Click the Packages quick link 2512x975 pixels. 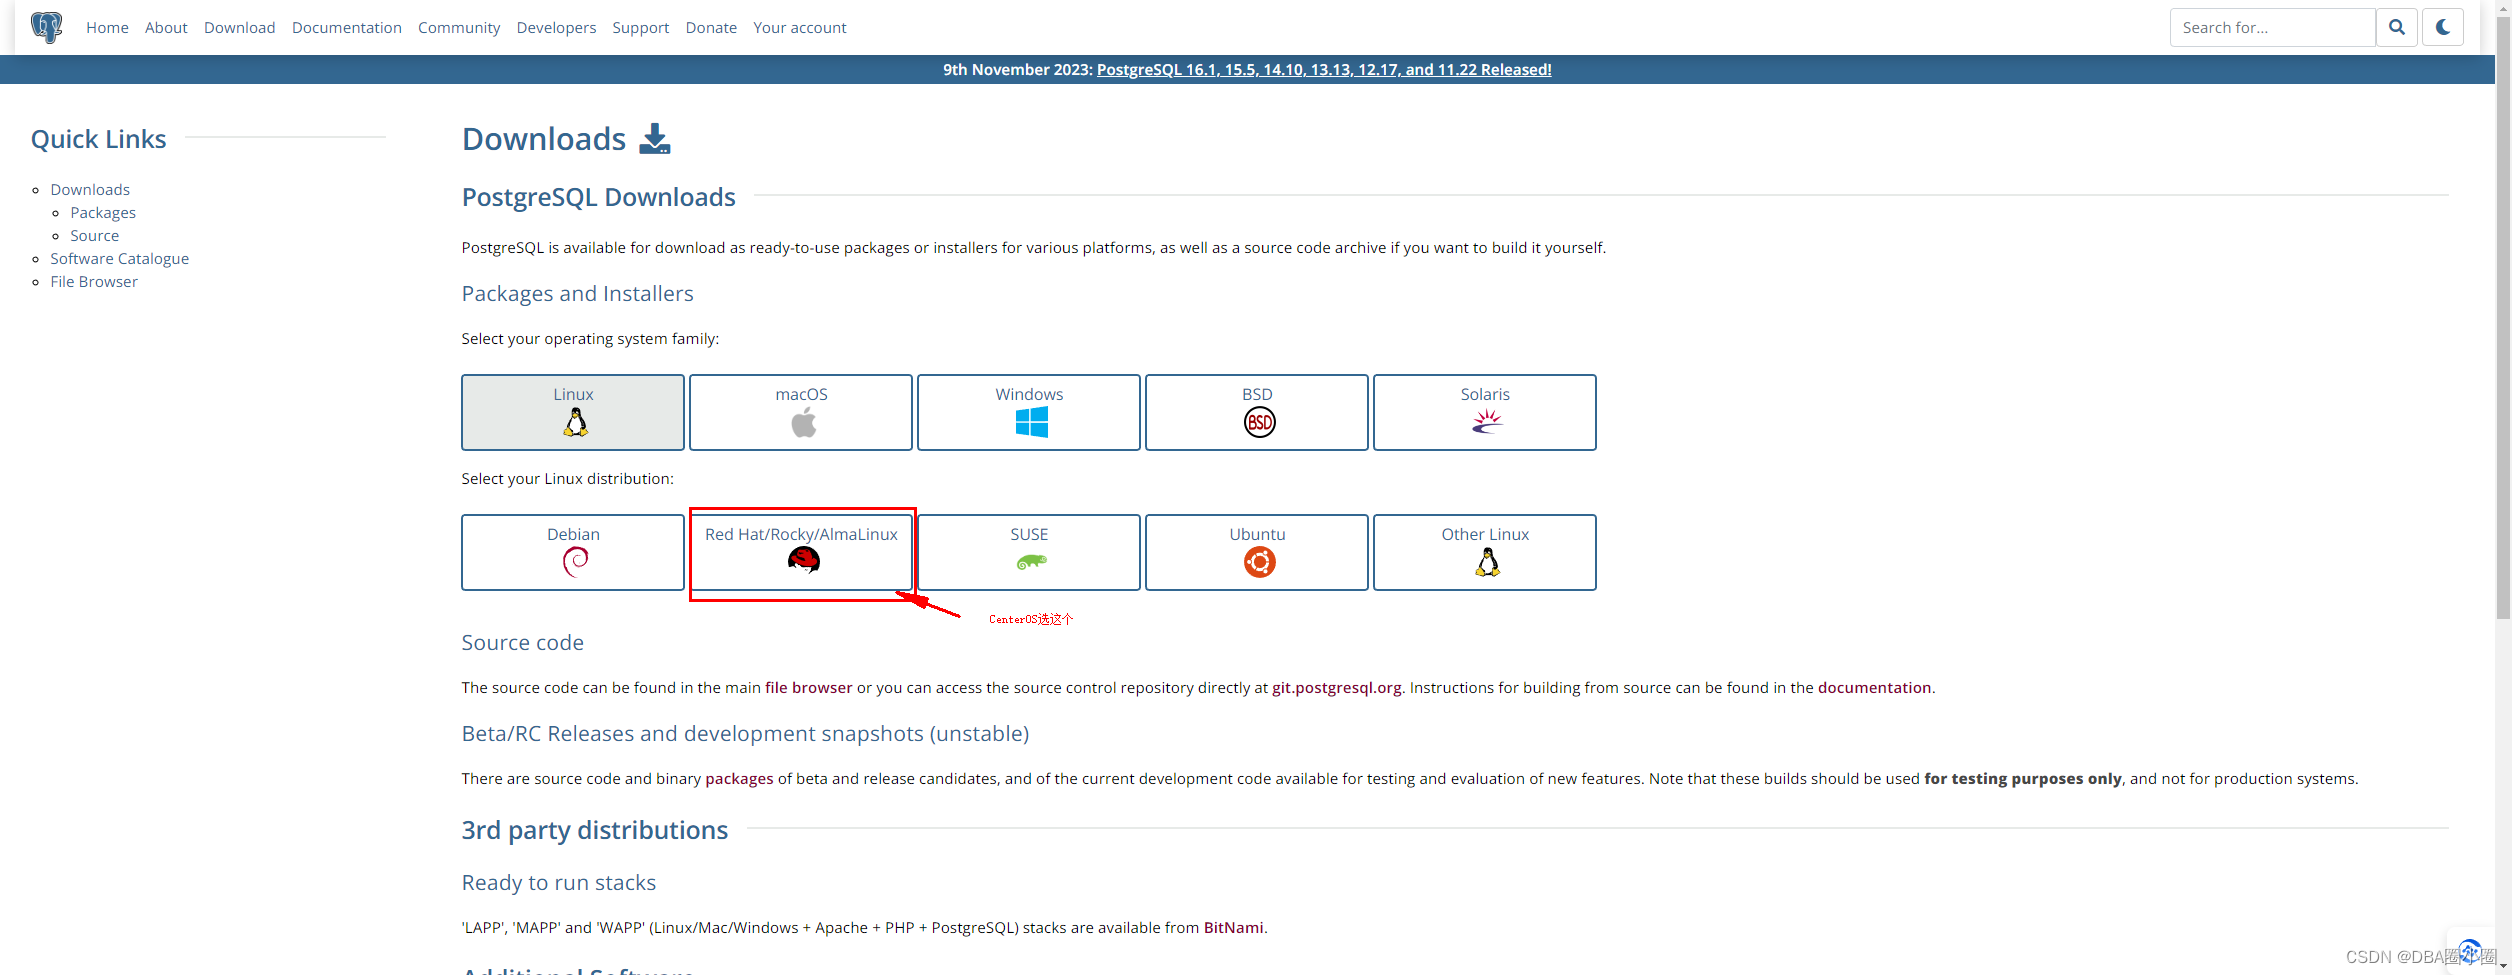click(x=103, y=212)
